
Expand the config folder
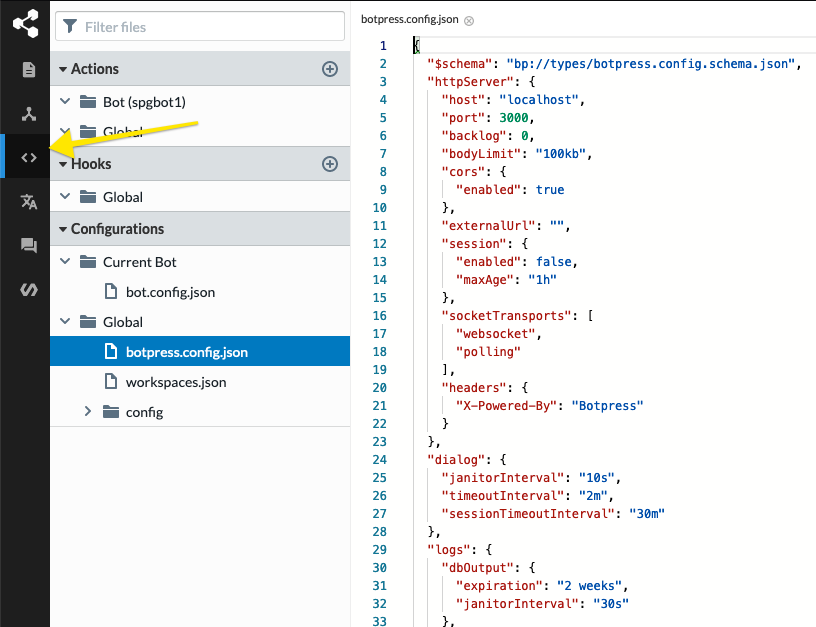pyautogui.click(x=87, y=411)
